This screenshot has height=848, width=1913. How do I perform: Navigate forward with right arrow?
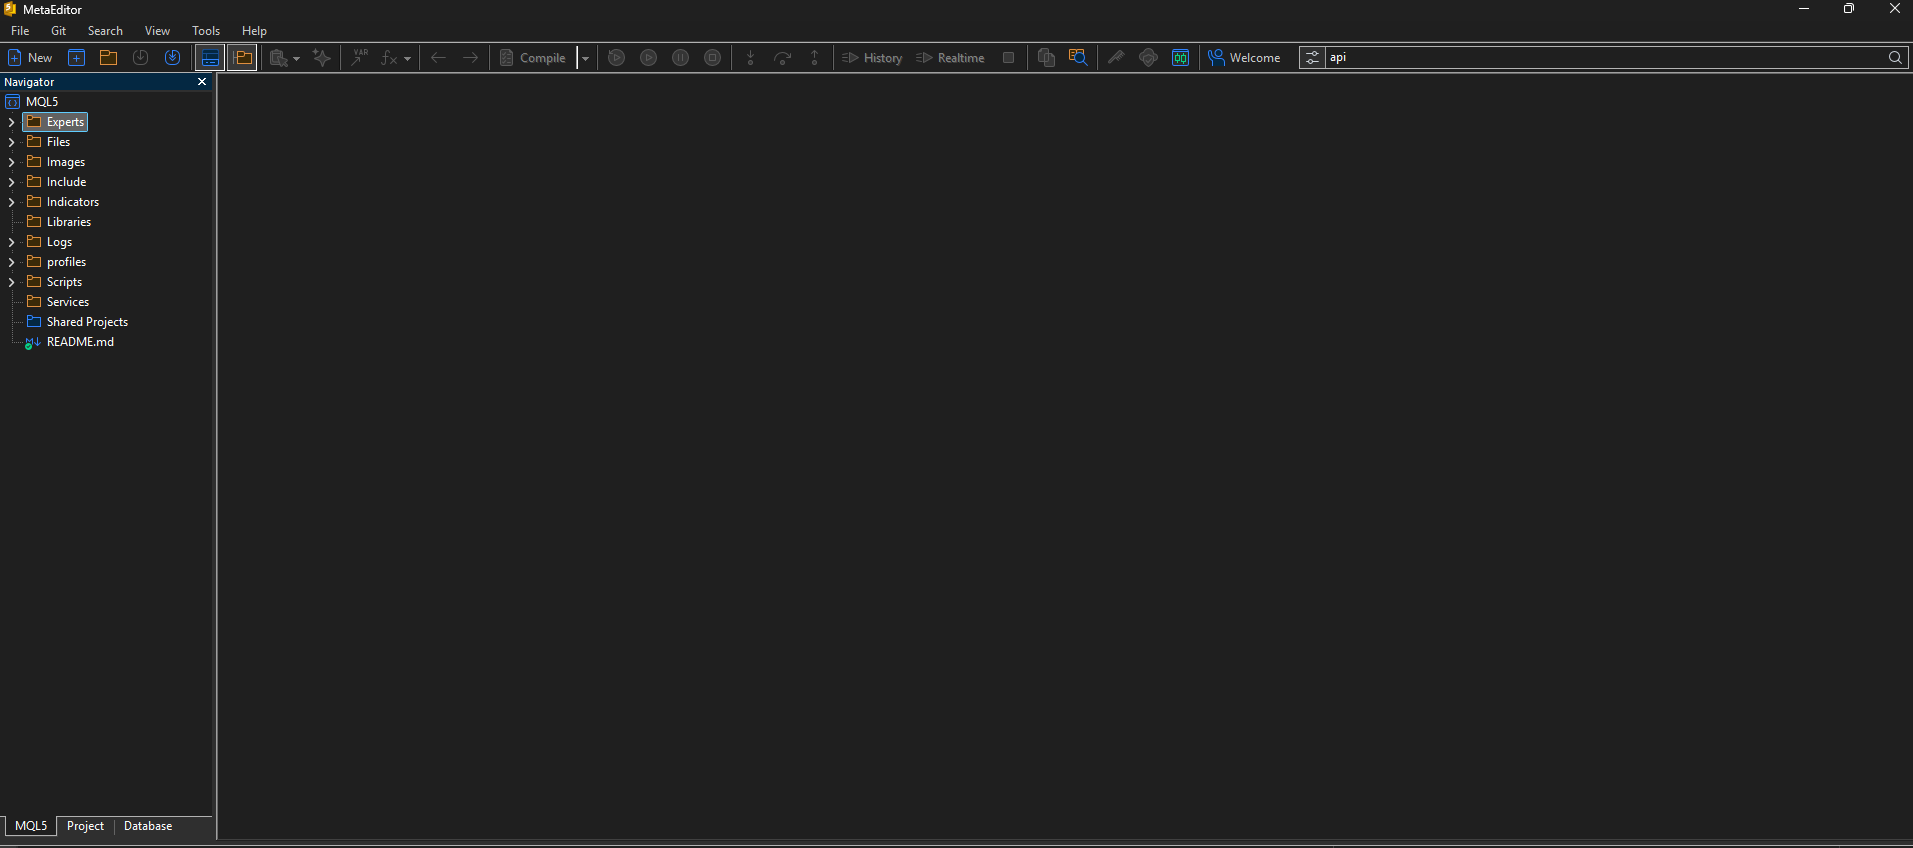470,58
